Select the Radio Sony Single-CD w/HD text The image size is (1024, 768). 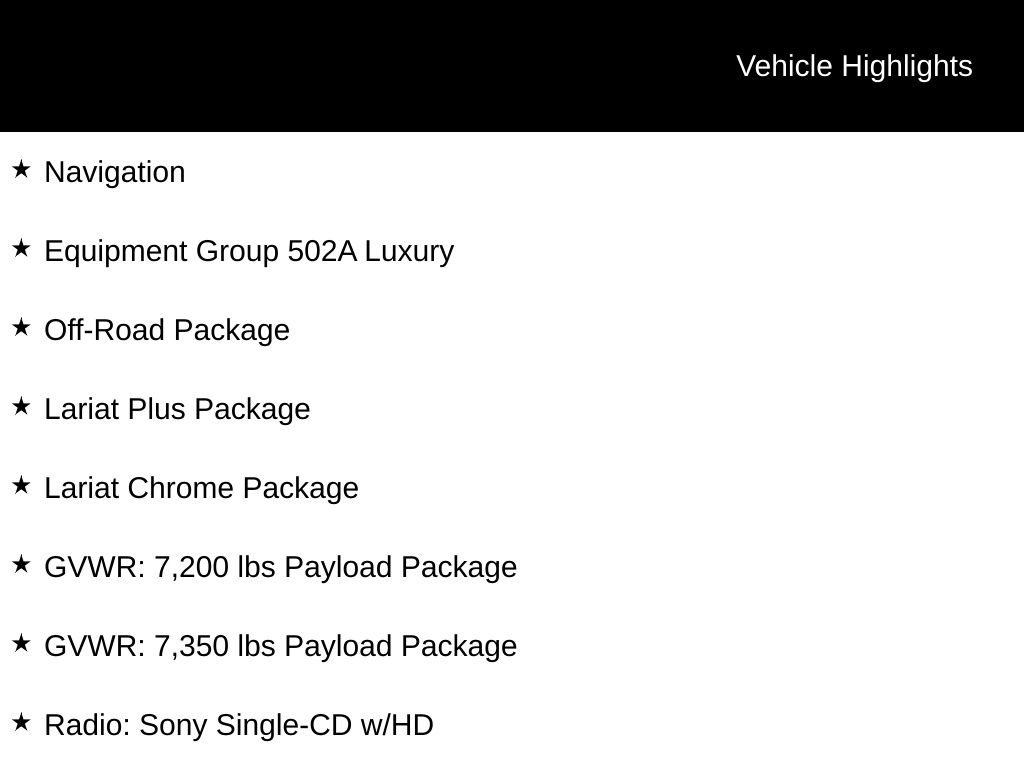(x=239, y=726)
